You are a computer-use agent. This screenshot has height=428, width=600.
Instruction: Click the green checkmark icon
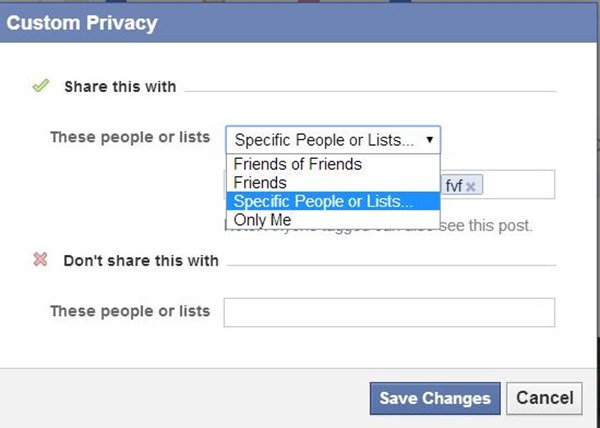(40, 86)
